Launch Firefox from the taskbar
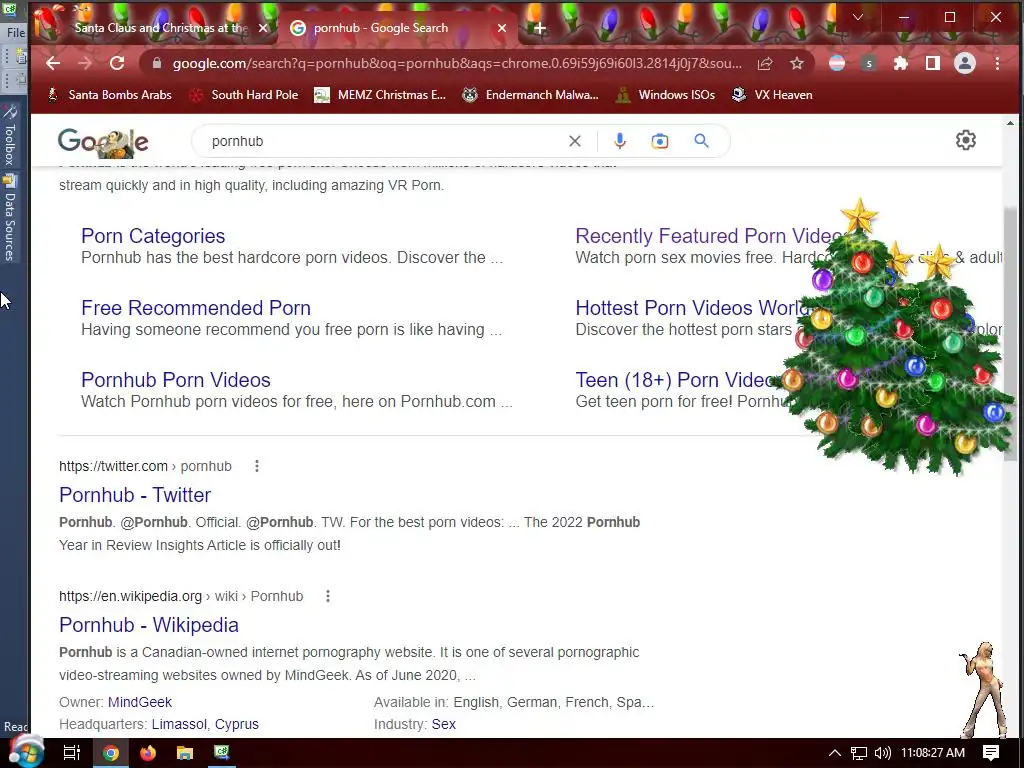 148,753
